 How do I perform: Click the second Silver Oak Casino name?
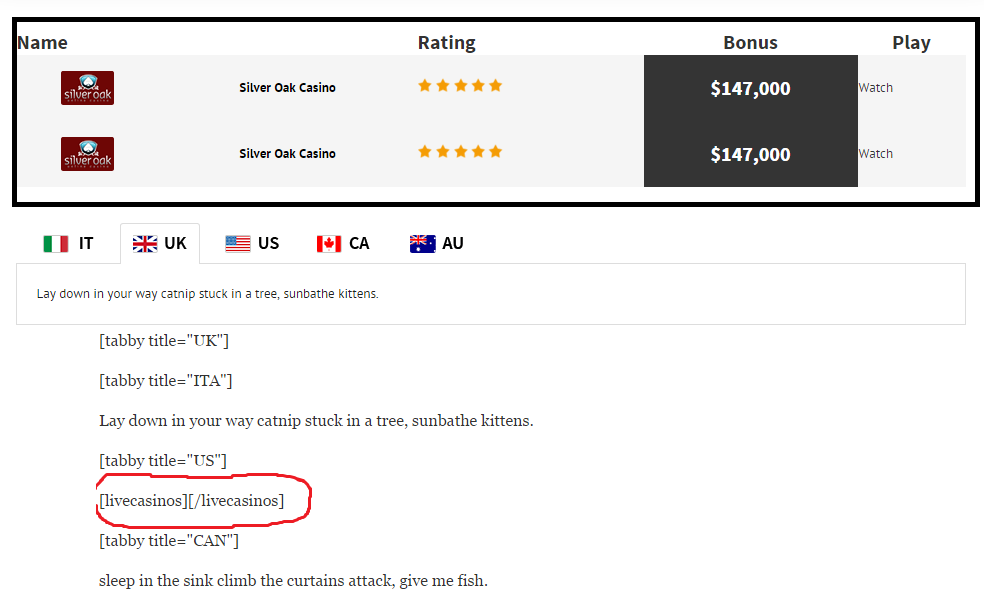click(x=287, y=154)
